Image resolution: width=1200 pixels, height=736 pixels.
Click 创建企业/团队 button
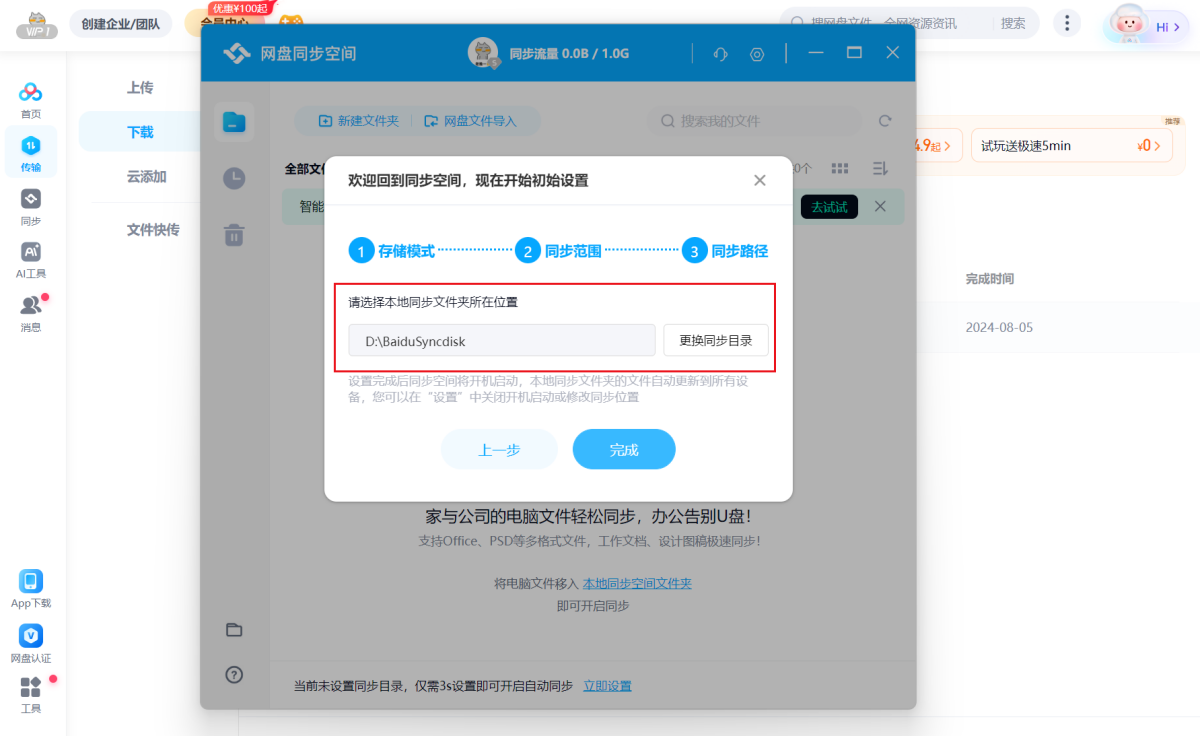(x=120, y=23)
